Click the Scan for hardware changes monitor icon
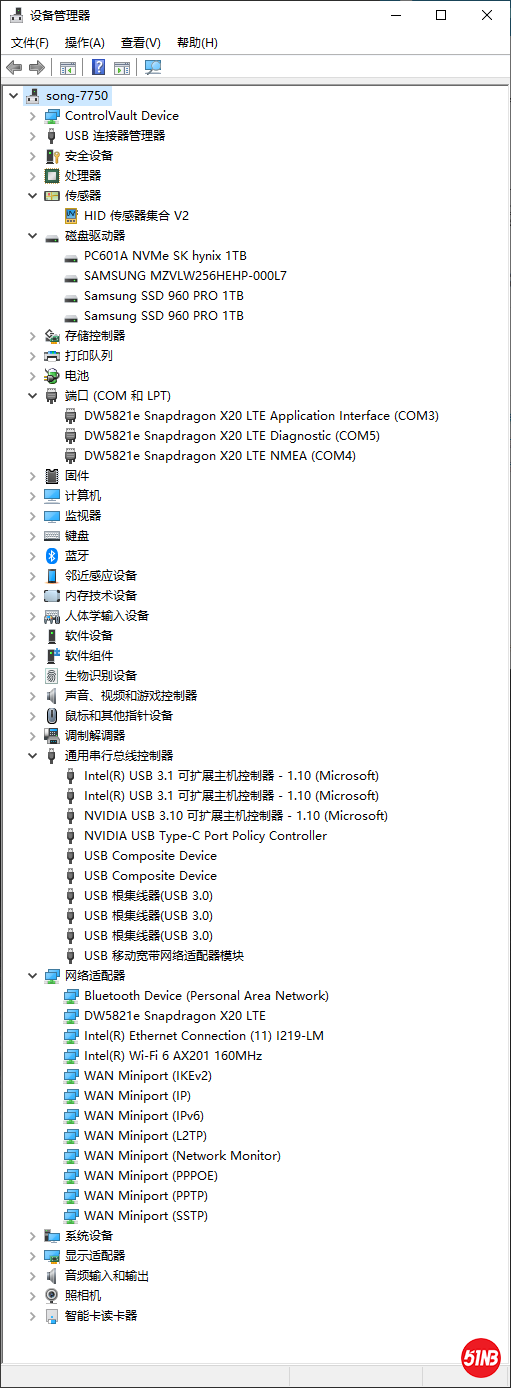 (x=153, y=67)
